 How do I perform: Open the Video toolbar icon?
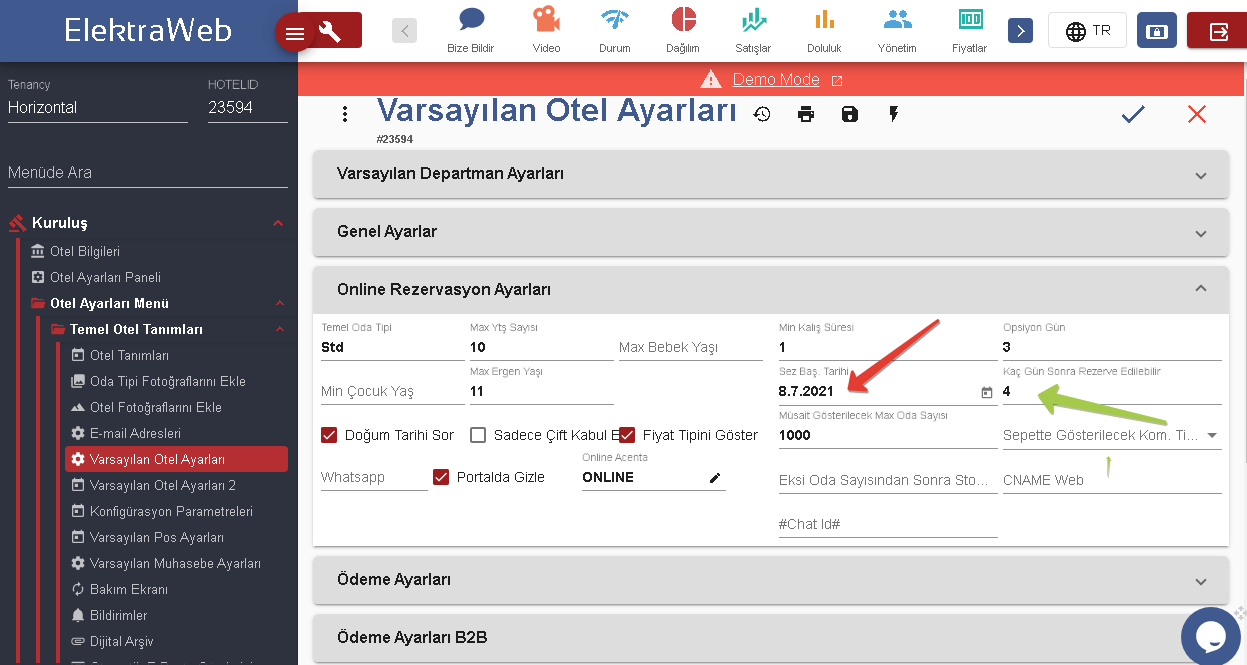(x=546, y=29)
